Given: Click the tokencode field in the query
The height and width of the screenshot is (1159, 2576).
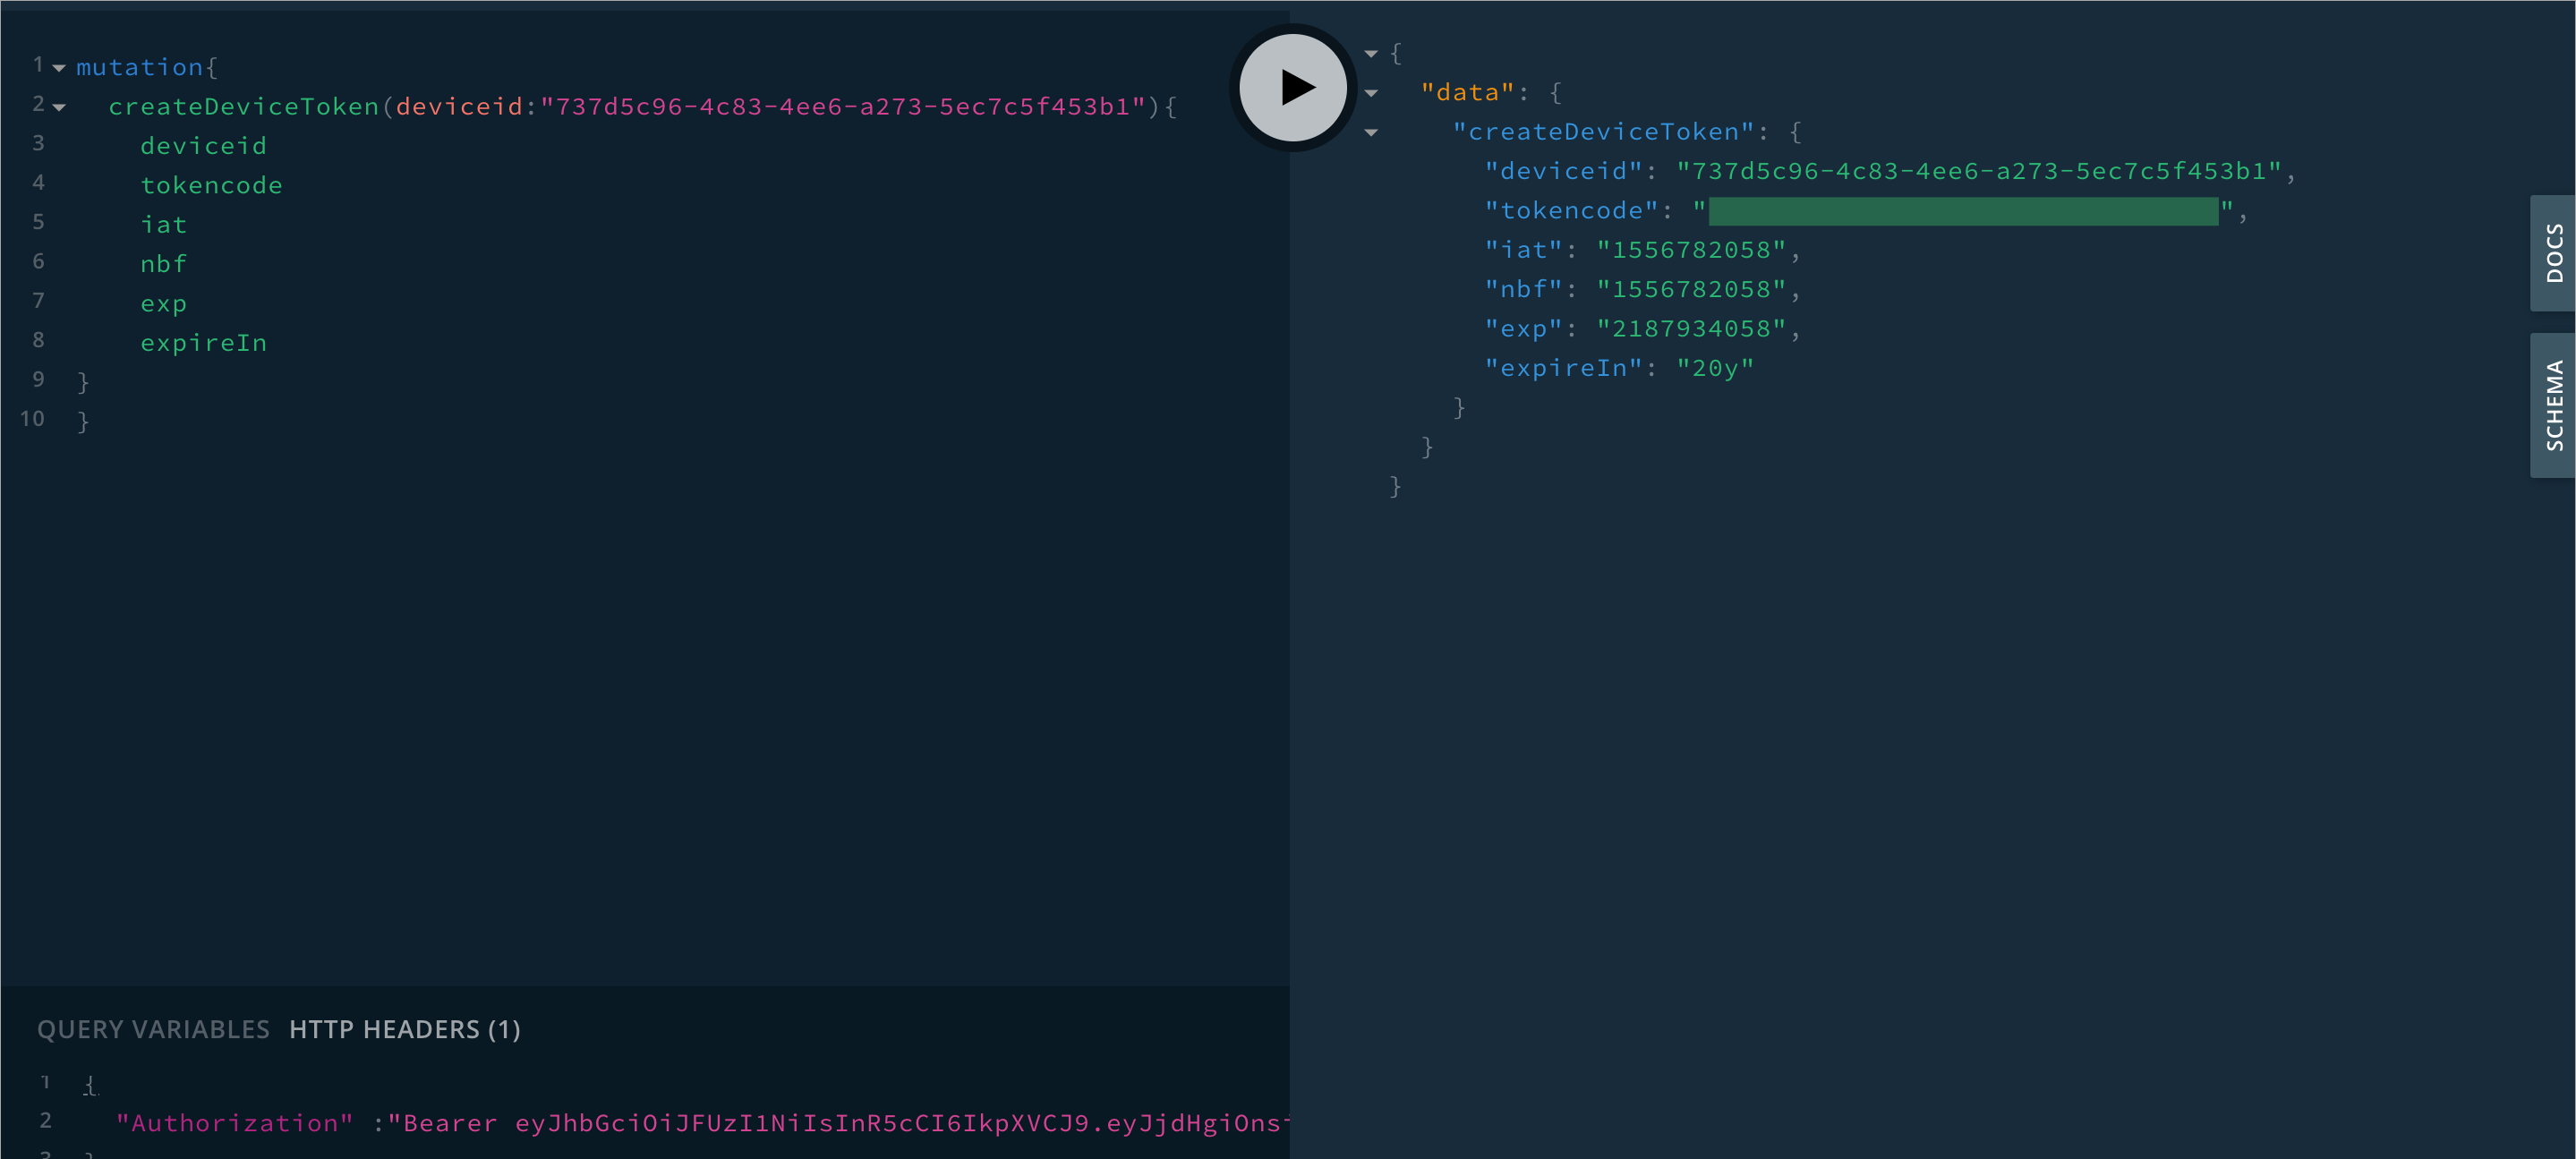Looking at the screenshot, I should 212,185.
